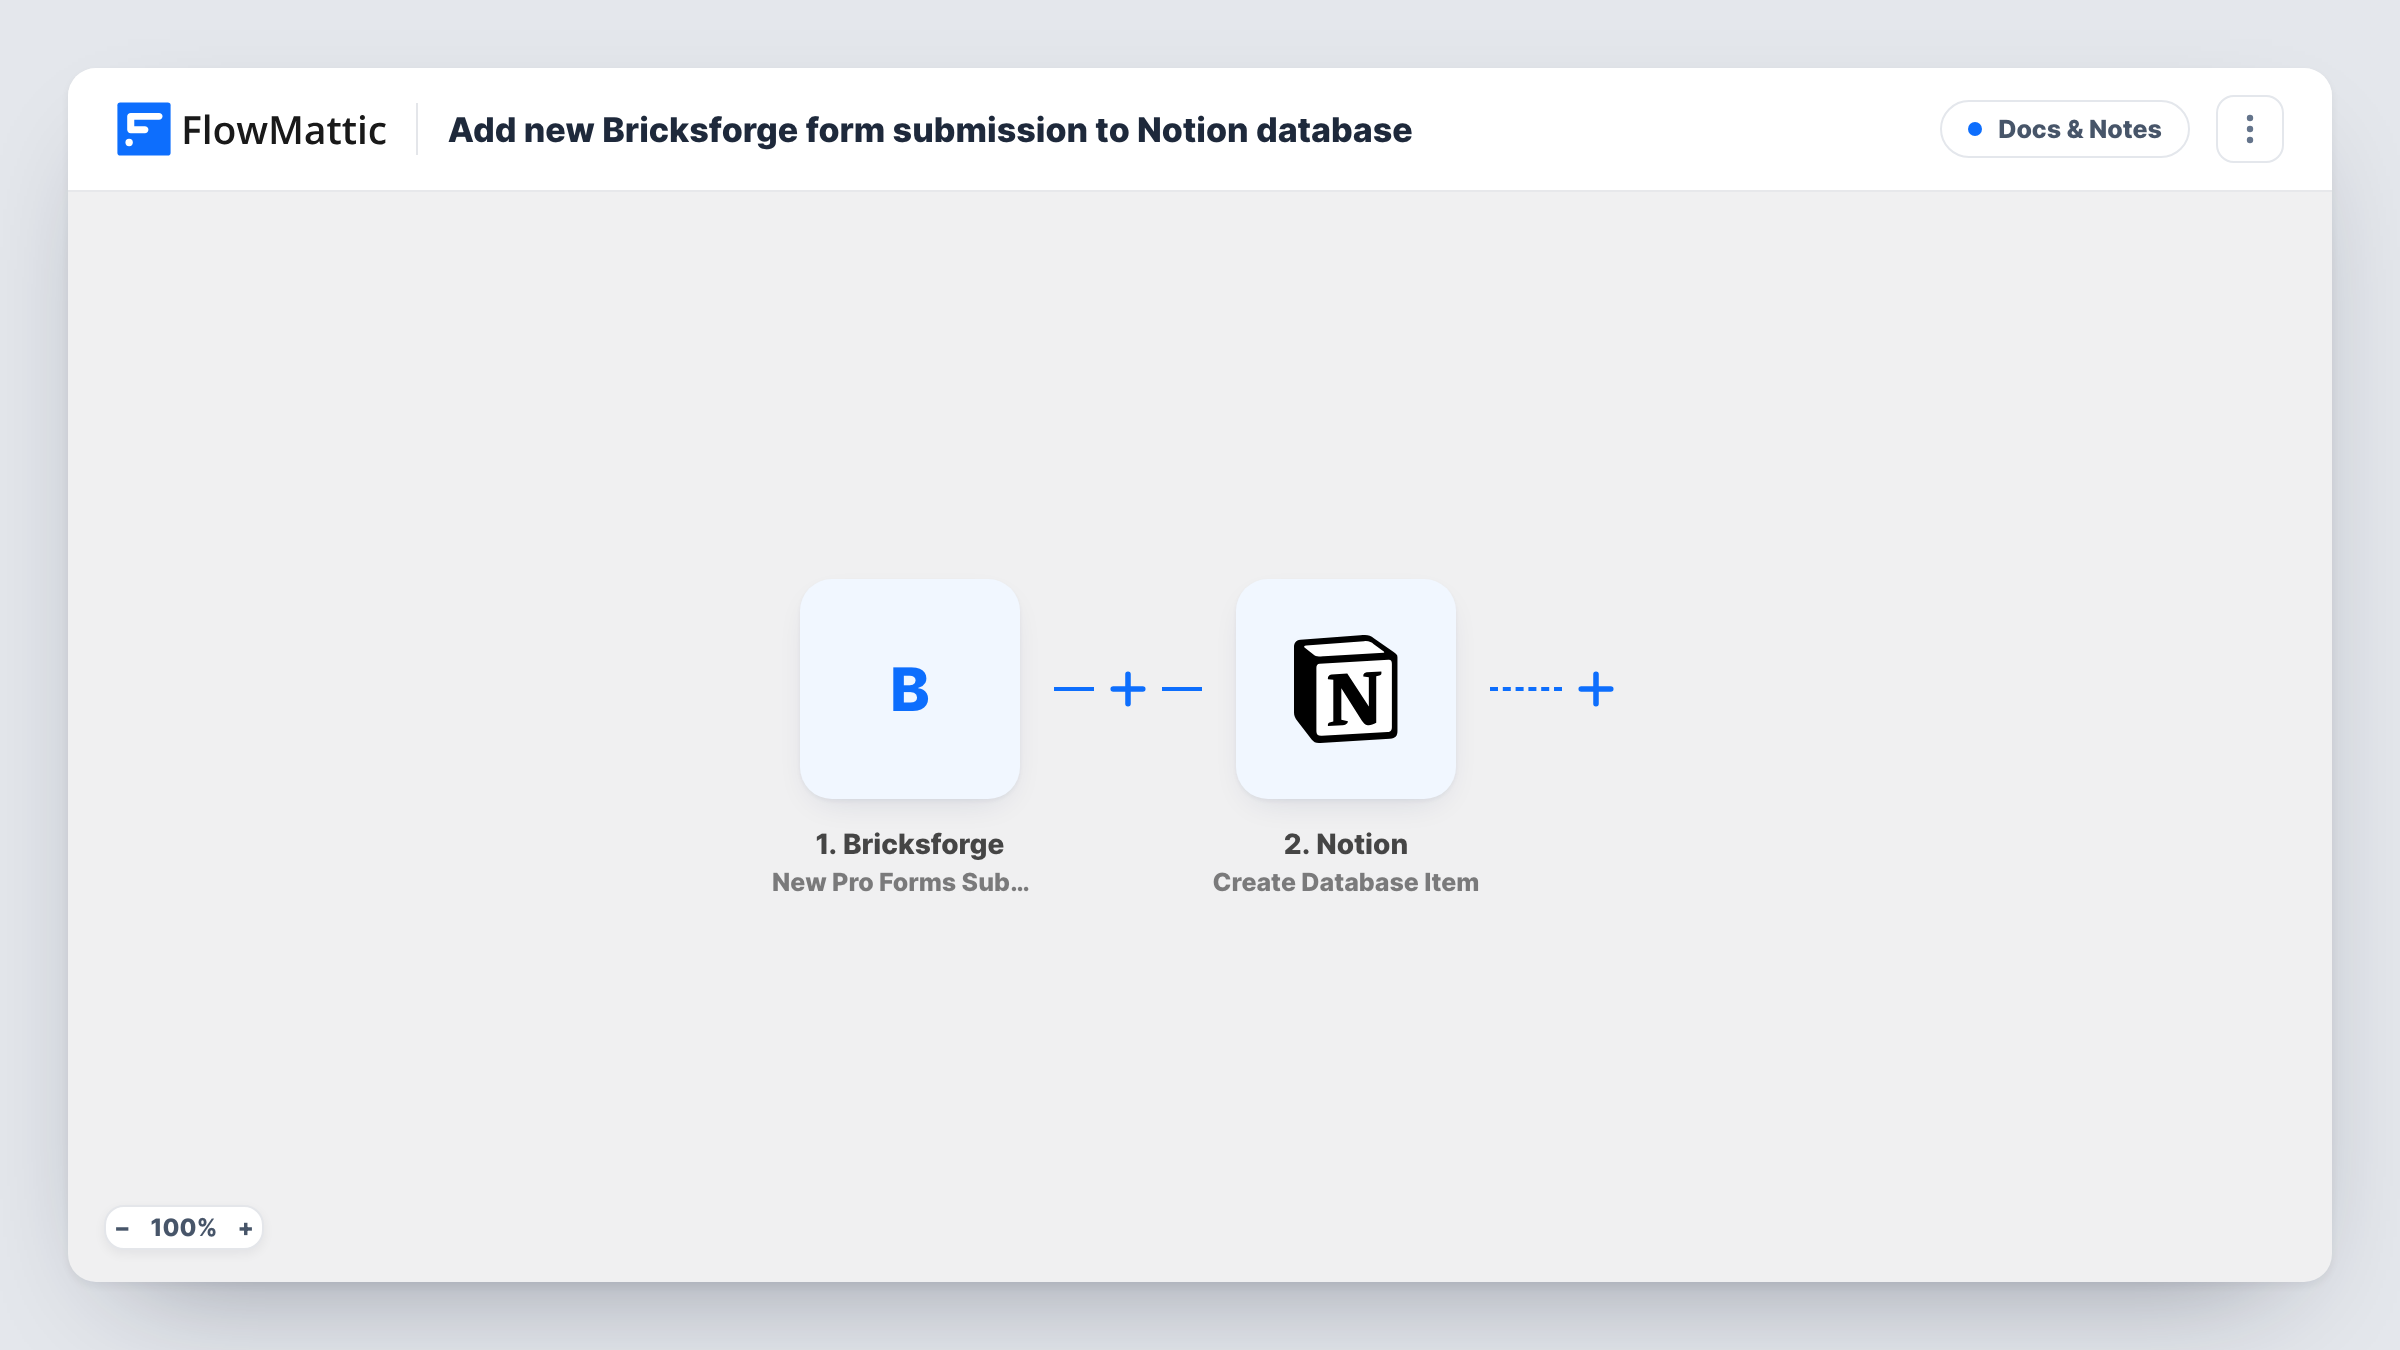The width and height of the screenshot is (2400, 1350).
Task: Click 'Create Database Item' action text
Action: 1345,882
